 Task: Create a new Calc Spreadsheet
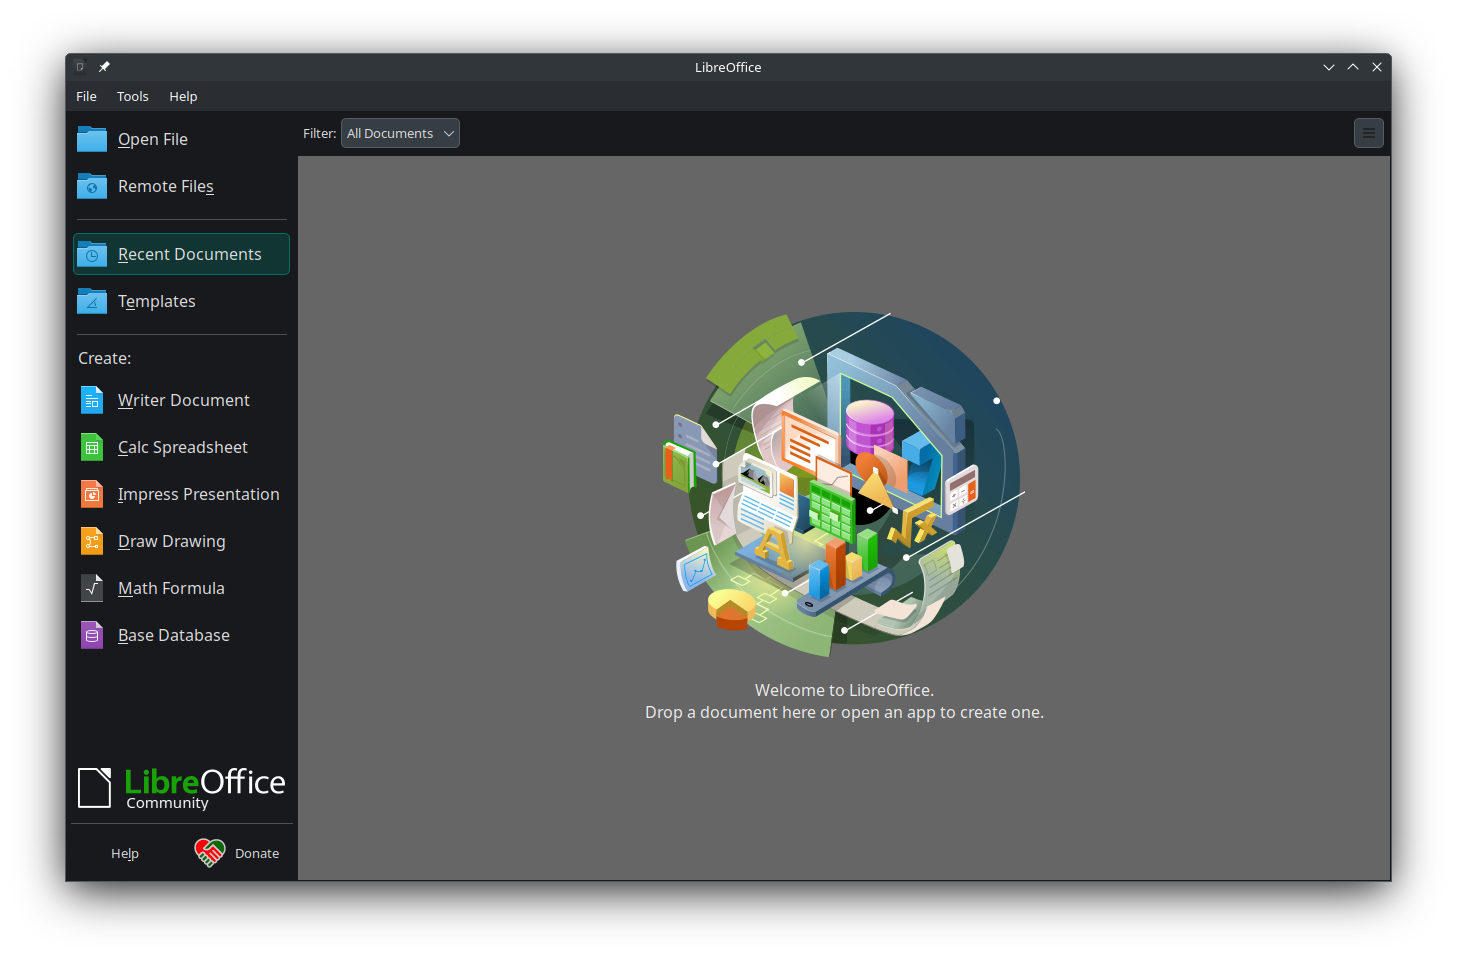pyautogui.click(x=181, y=447)
